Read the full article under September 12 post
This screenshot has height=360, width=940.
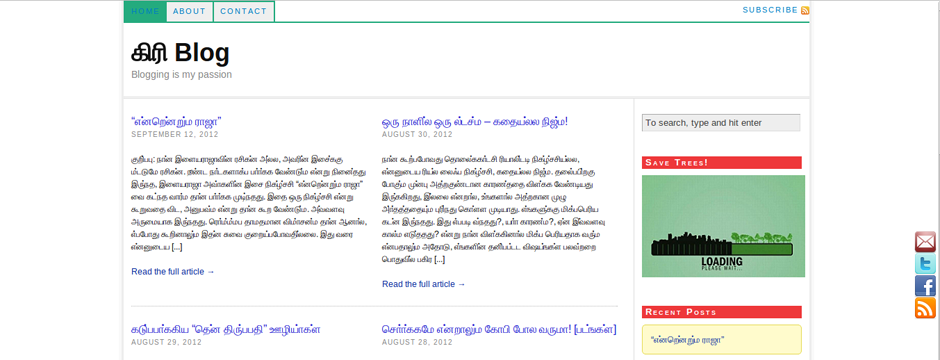(173, 271)
